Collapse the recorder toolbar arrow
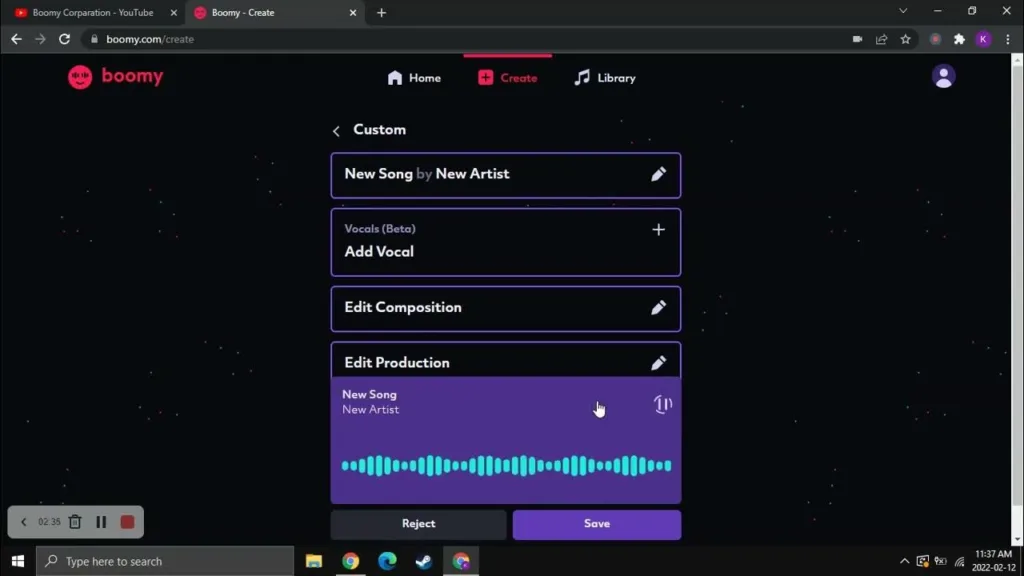Viewport: 1024px width, 576px height. (24, 522)
